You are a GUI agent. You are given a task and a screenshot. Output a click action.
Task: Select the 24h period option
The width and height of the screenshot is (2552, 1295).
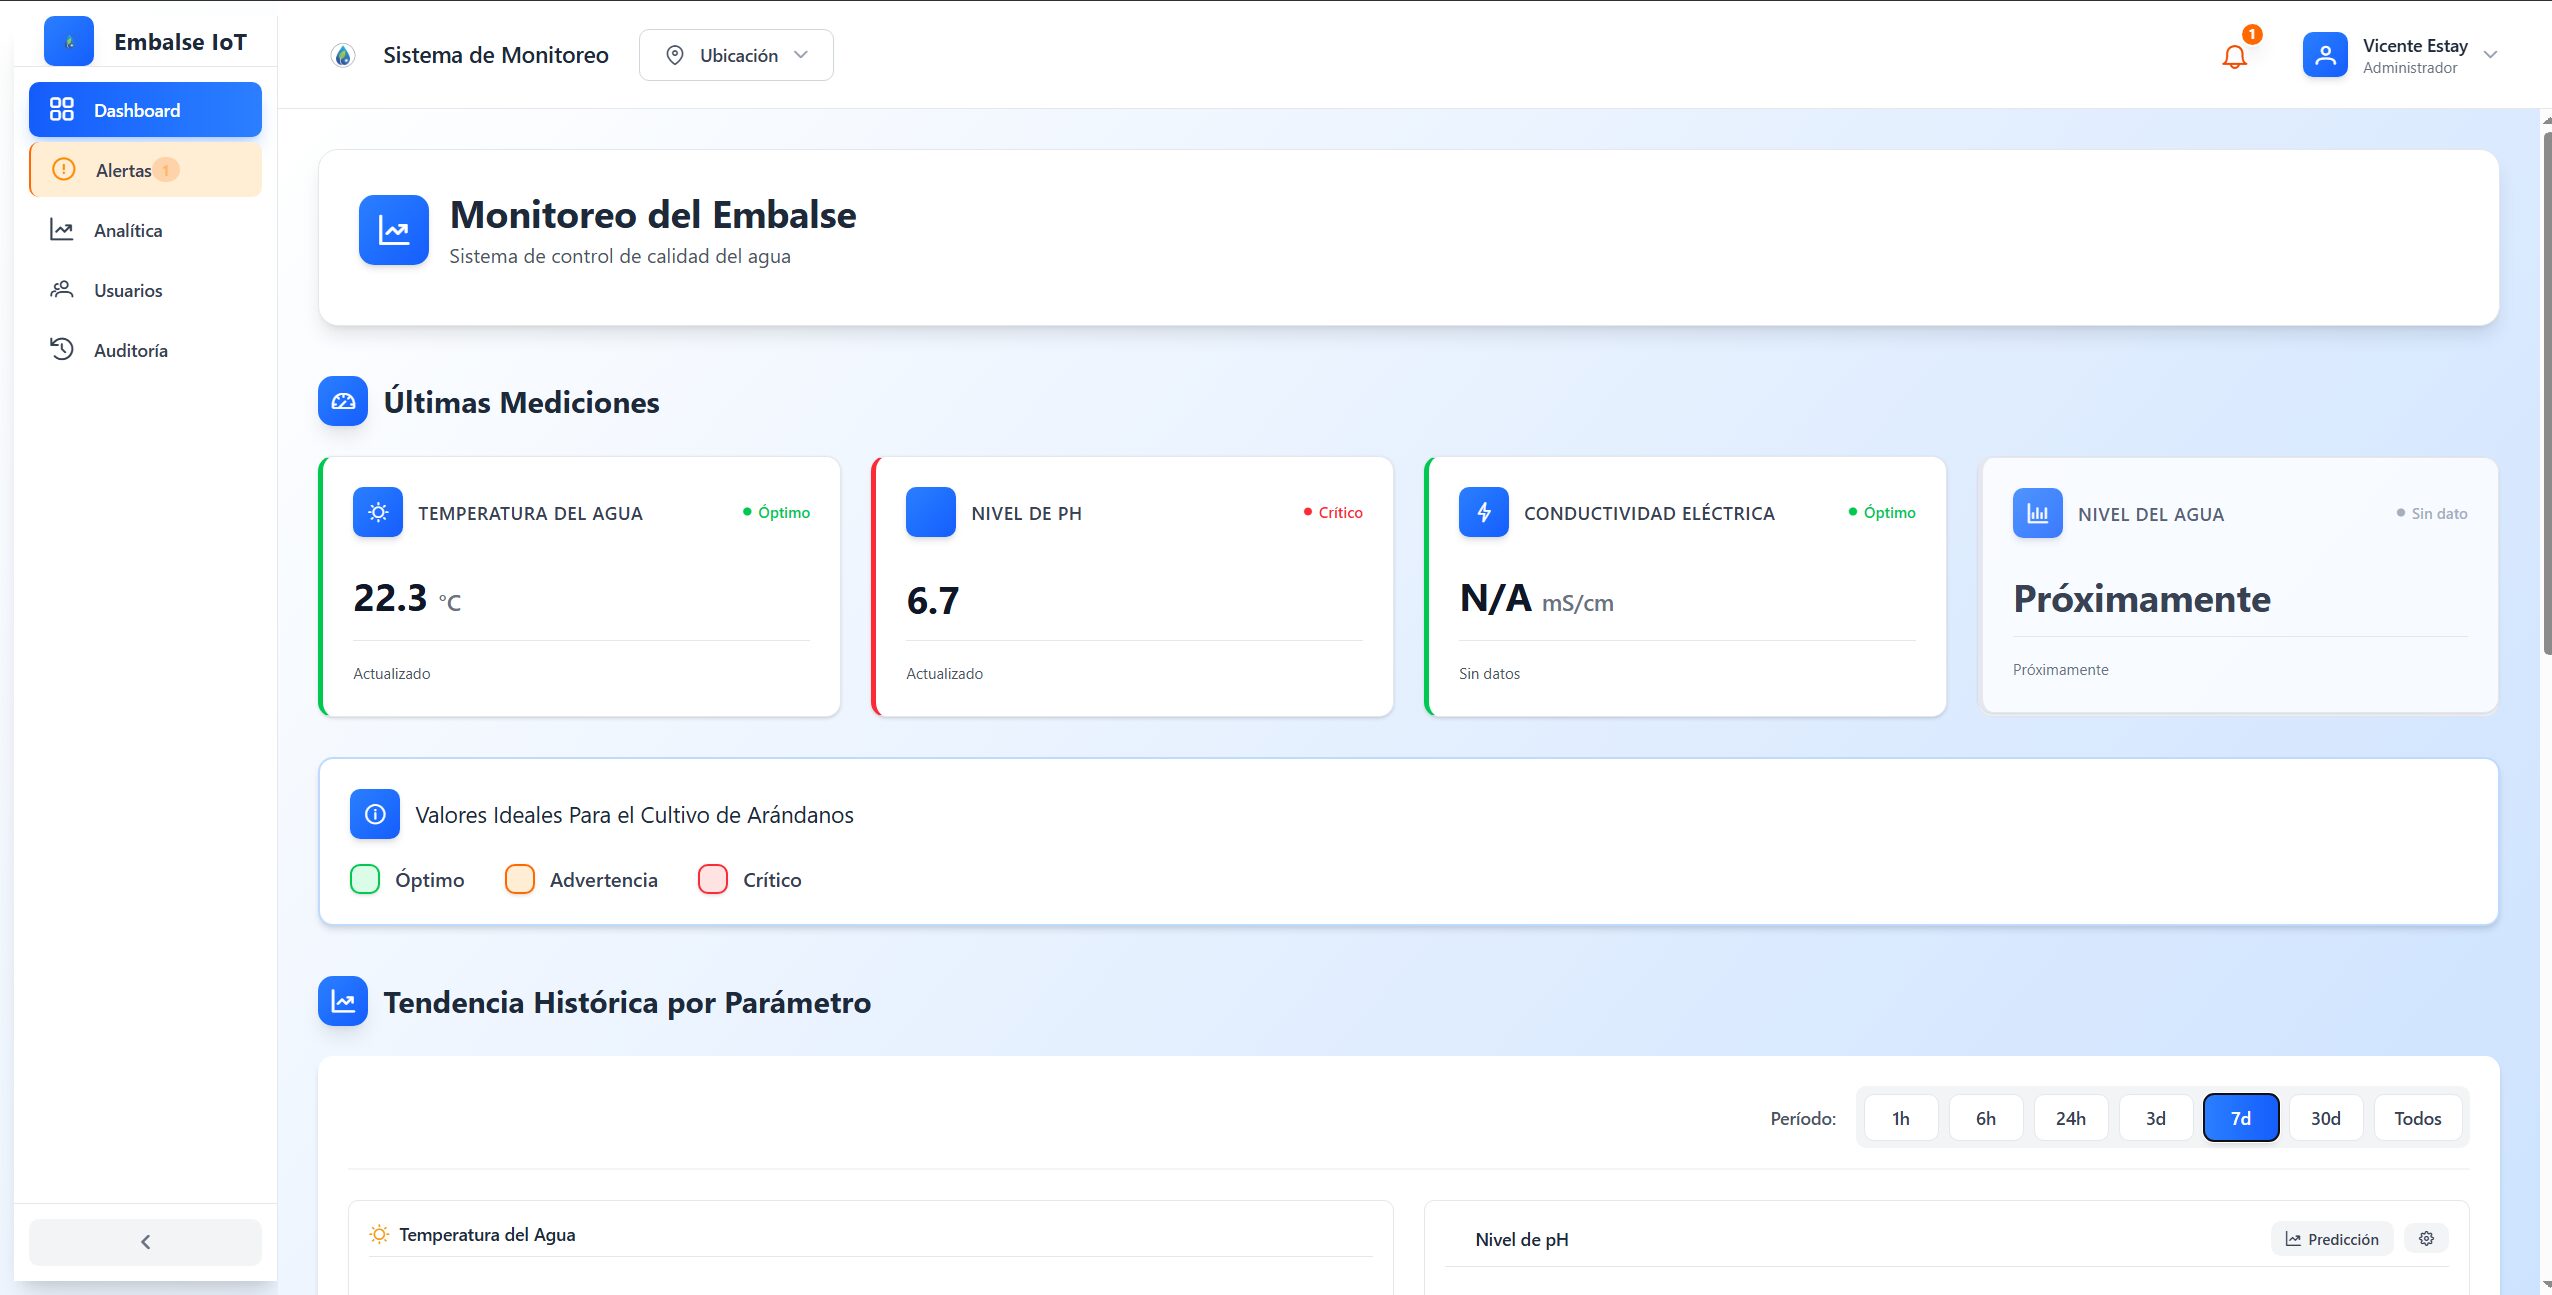[x=2070, y=1118]
